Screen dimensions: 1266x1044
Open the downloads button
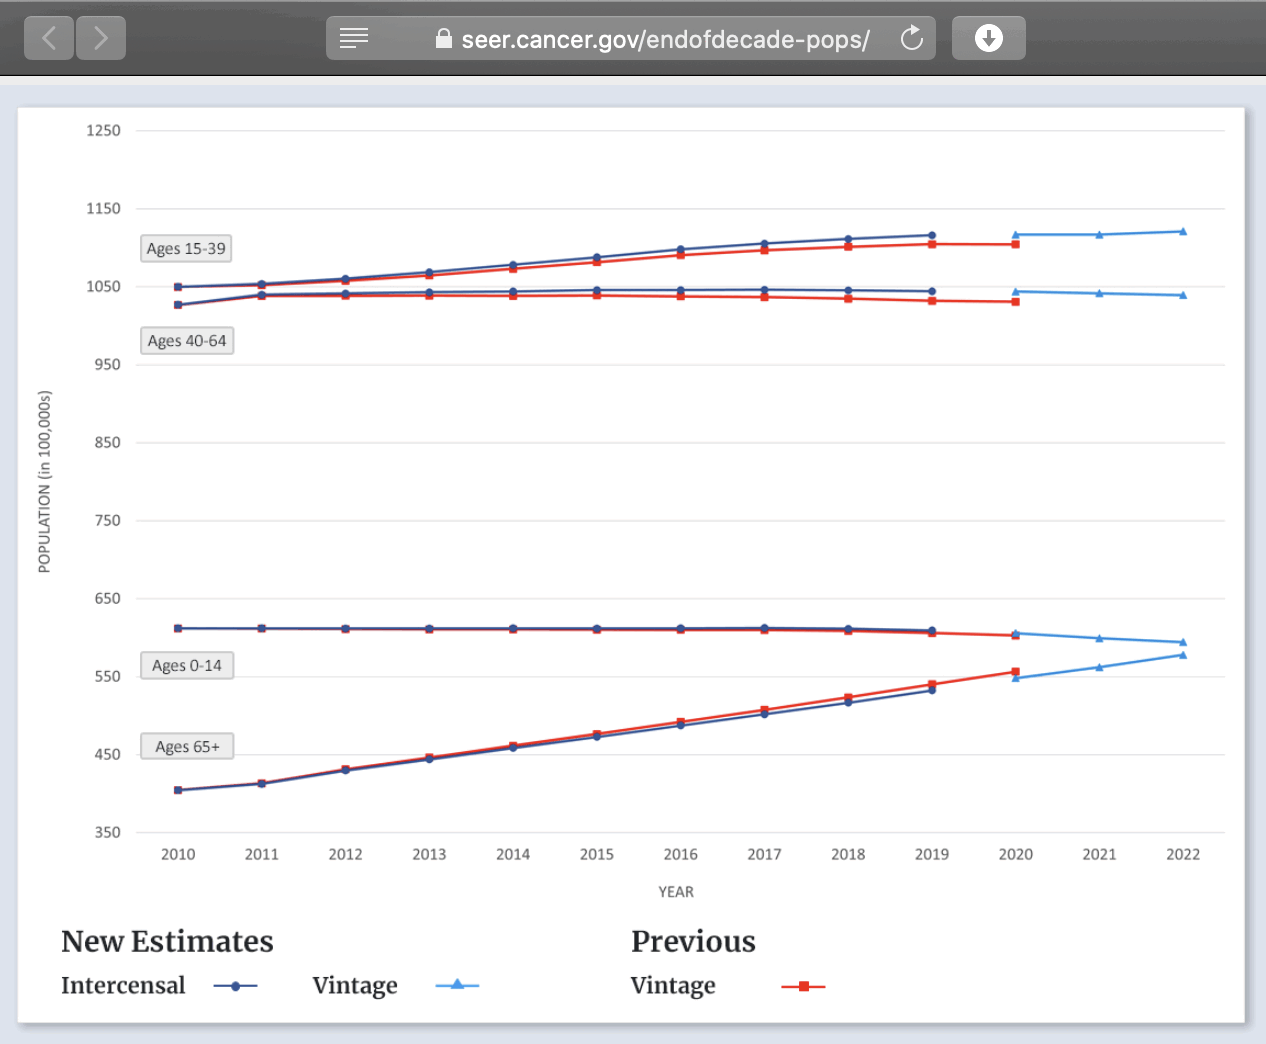click(988, 39)
